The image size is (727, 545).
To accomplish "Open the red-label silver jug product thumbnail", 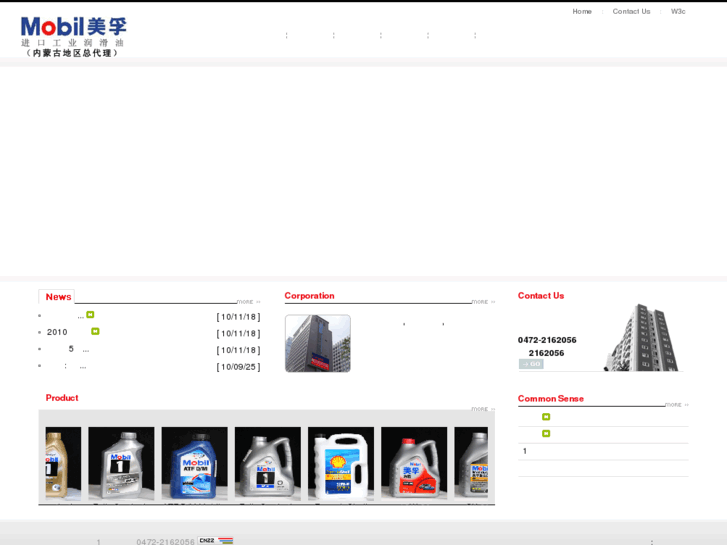I will [414, 463].
